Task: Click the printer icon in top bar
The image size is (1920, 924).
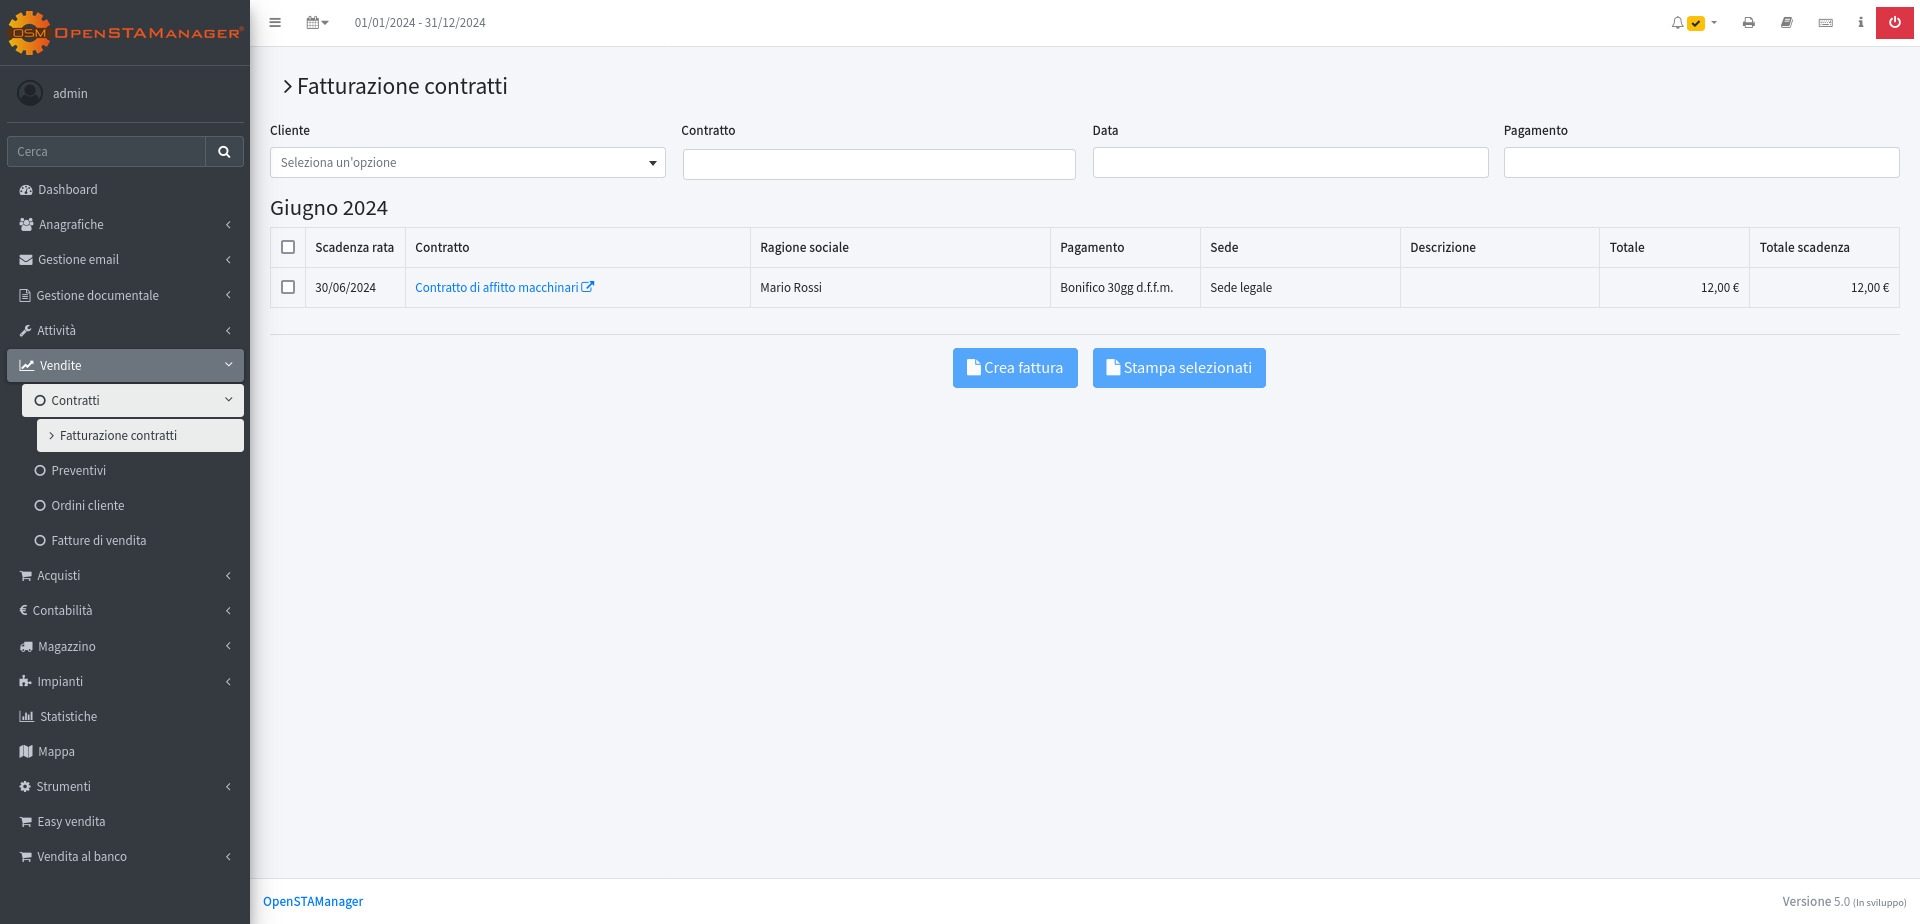Action: point(1748,23)
